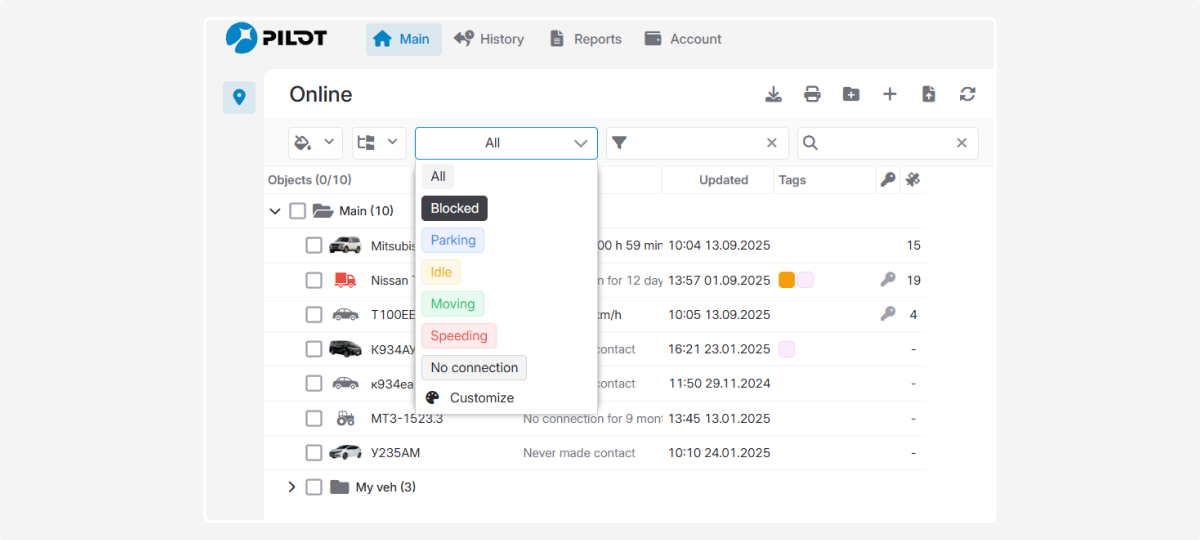Choose Customize in status list
The height and width of the screenshot is (540, 1200).
(x=481, y=398)
